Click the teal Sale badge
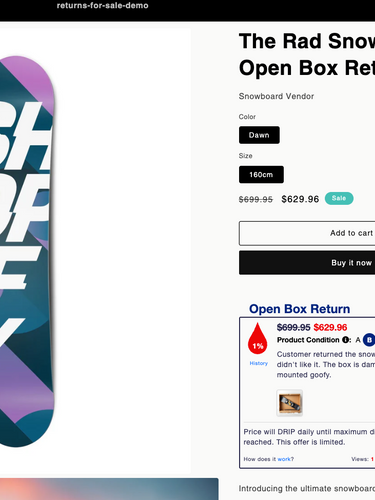Screen dimensions: 375x500 click(x=339, y=198)
